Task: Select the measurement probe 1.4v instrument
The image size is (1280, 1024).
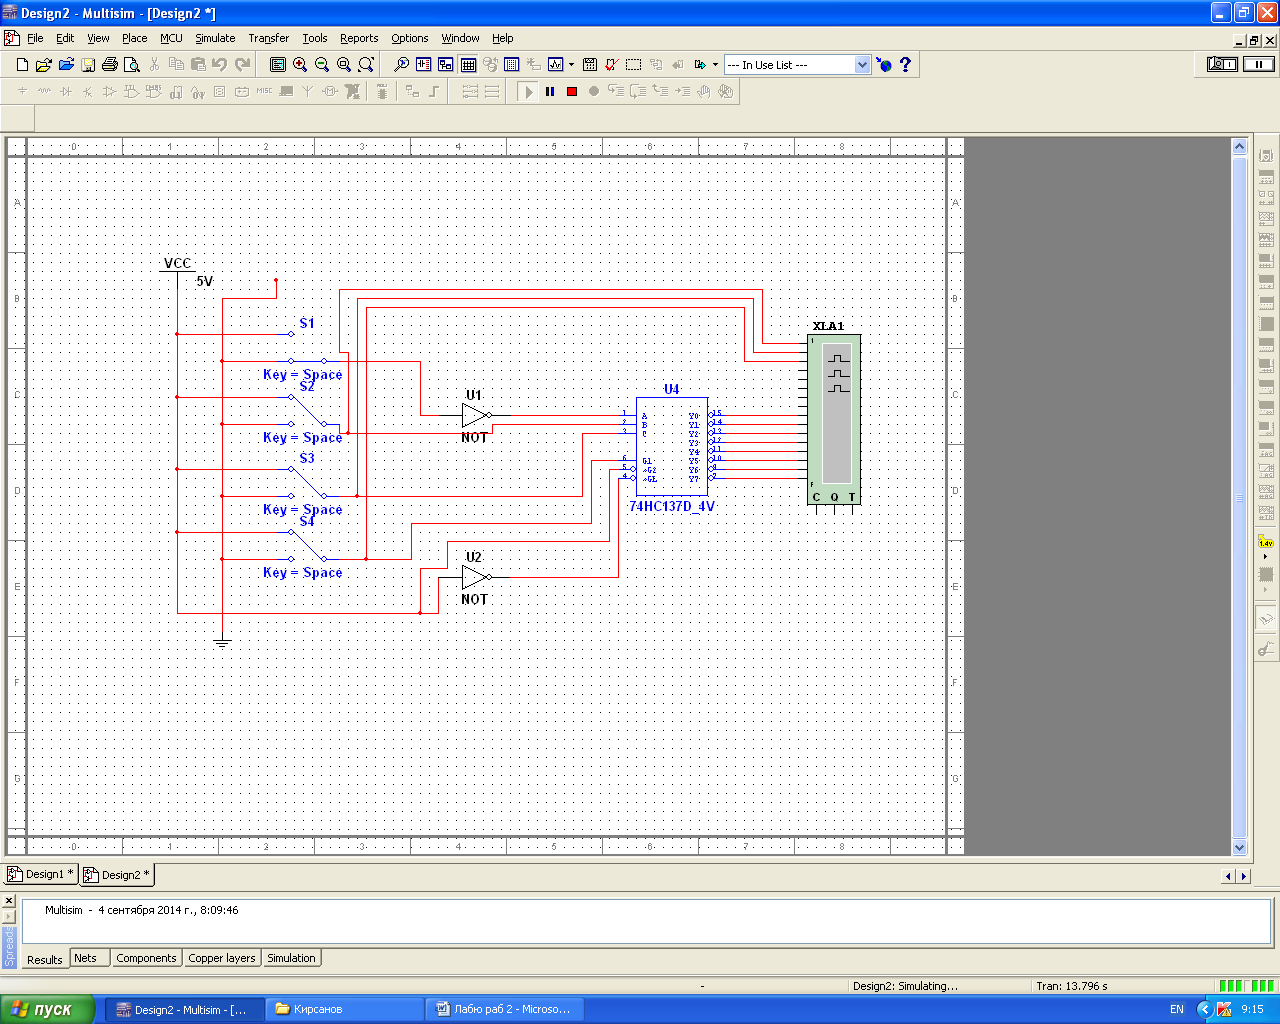Action: [1266, 543]
